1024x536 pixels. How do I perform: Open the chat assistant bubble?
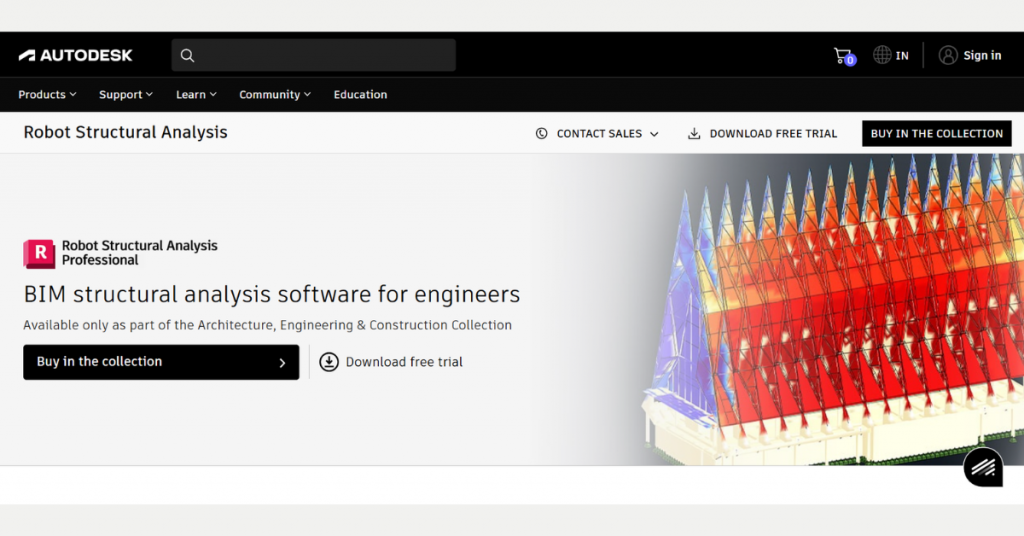(983, 467)
